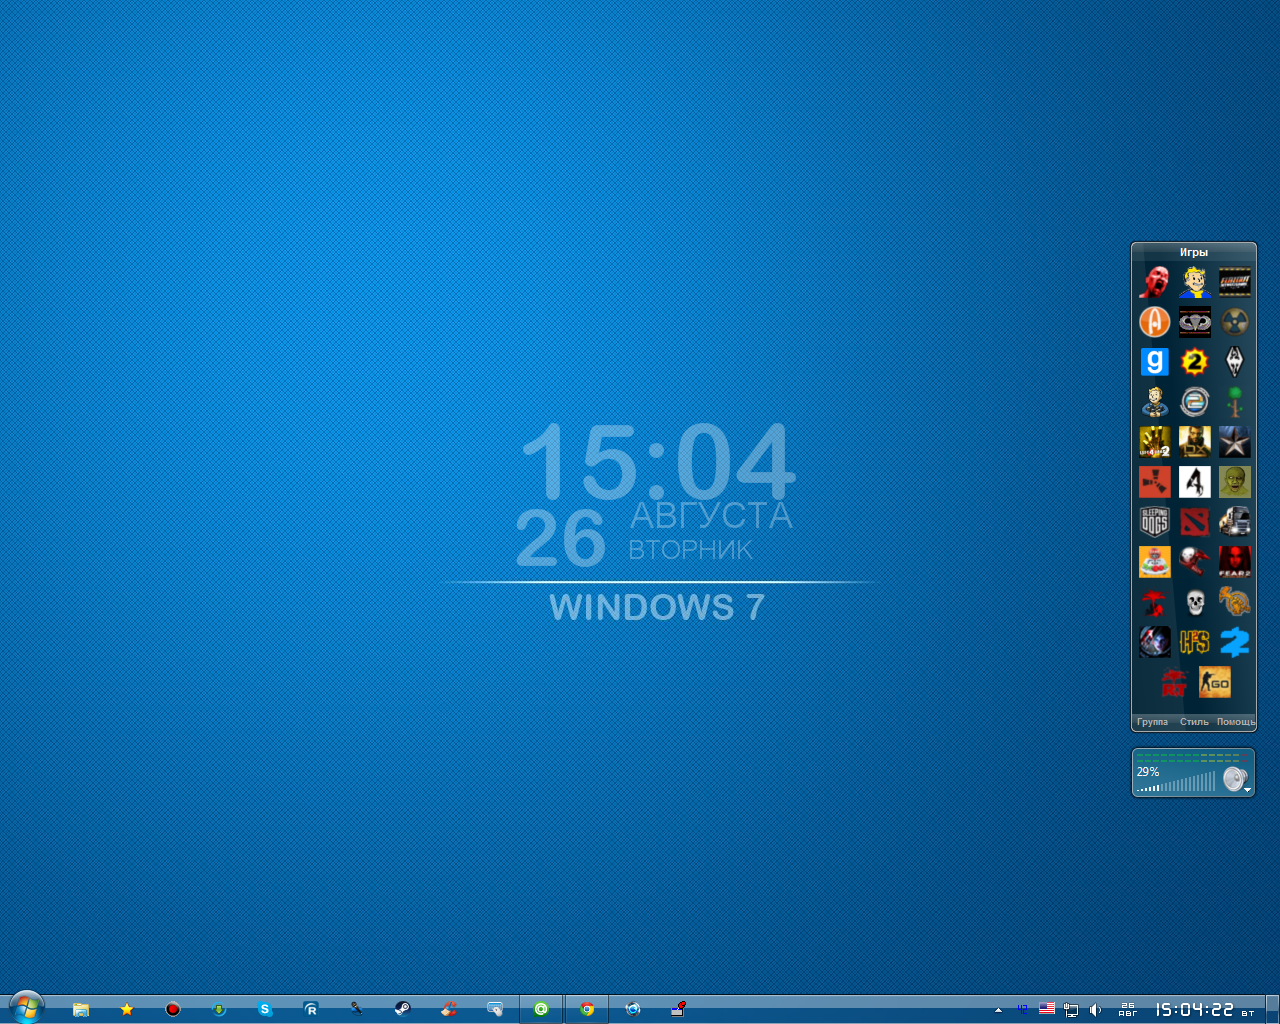Screen dimensions: 1280x1024
Task: Click the 26 авг date in system tray
Action: pyautogui.click(x=1128, y=1010)
